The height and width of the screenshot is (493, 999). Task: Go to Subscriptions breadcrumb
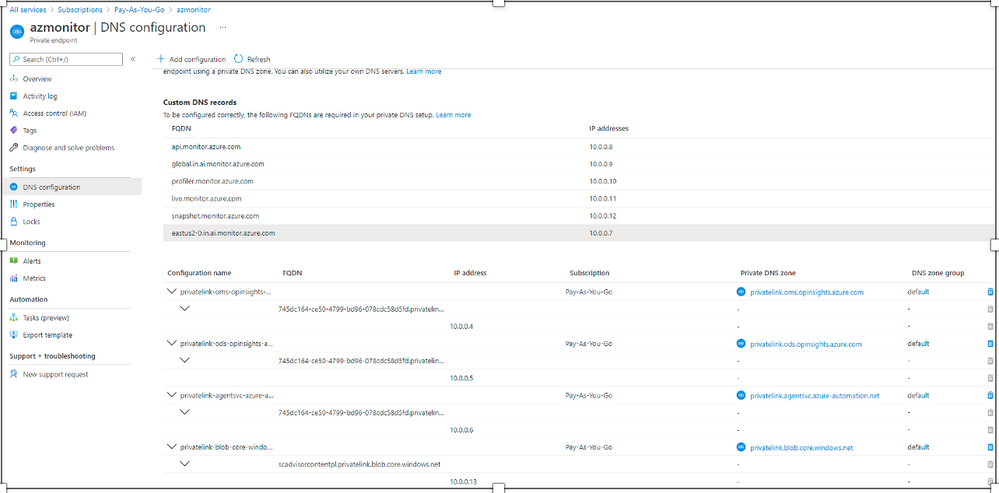(x=80, y=10)
